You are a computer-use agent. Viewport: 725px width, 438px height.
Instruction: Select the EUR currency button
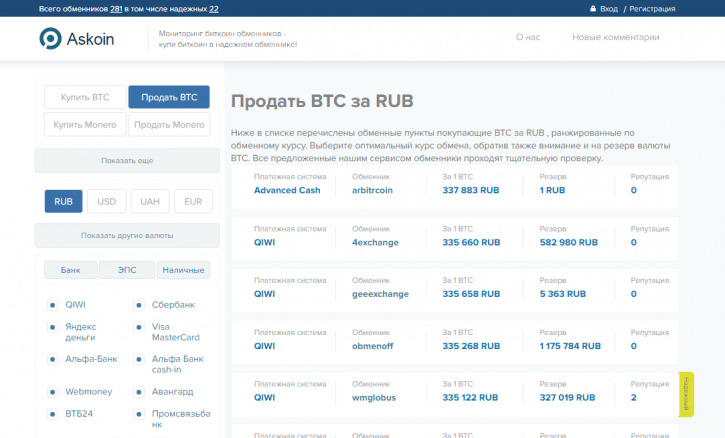(193, 202)
